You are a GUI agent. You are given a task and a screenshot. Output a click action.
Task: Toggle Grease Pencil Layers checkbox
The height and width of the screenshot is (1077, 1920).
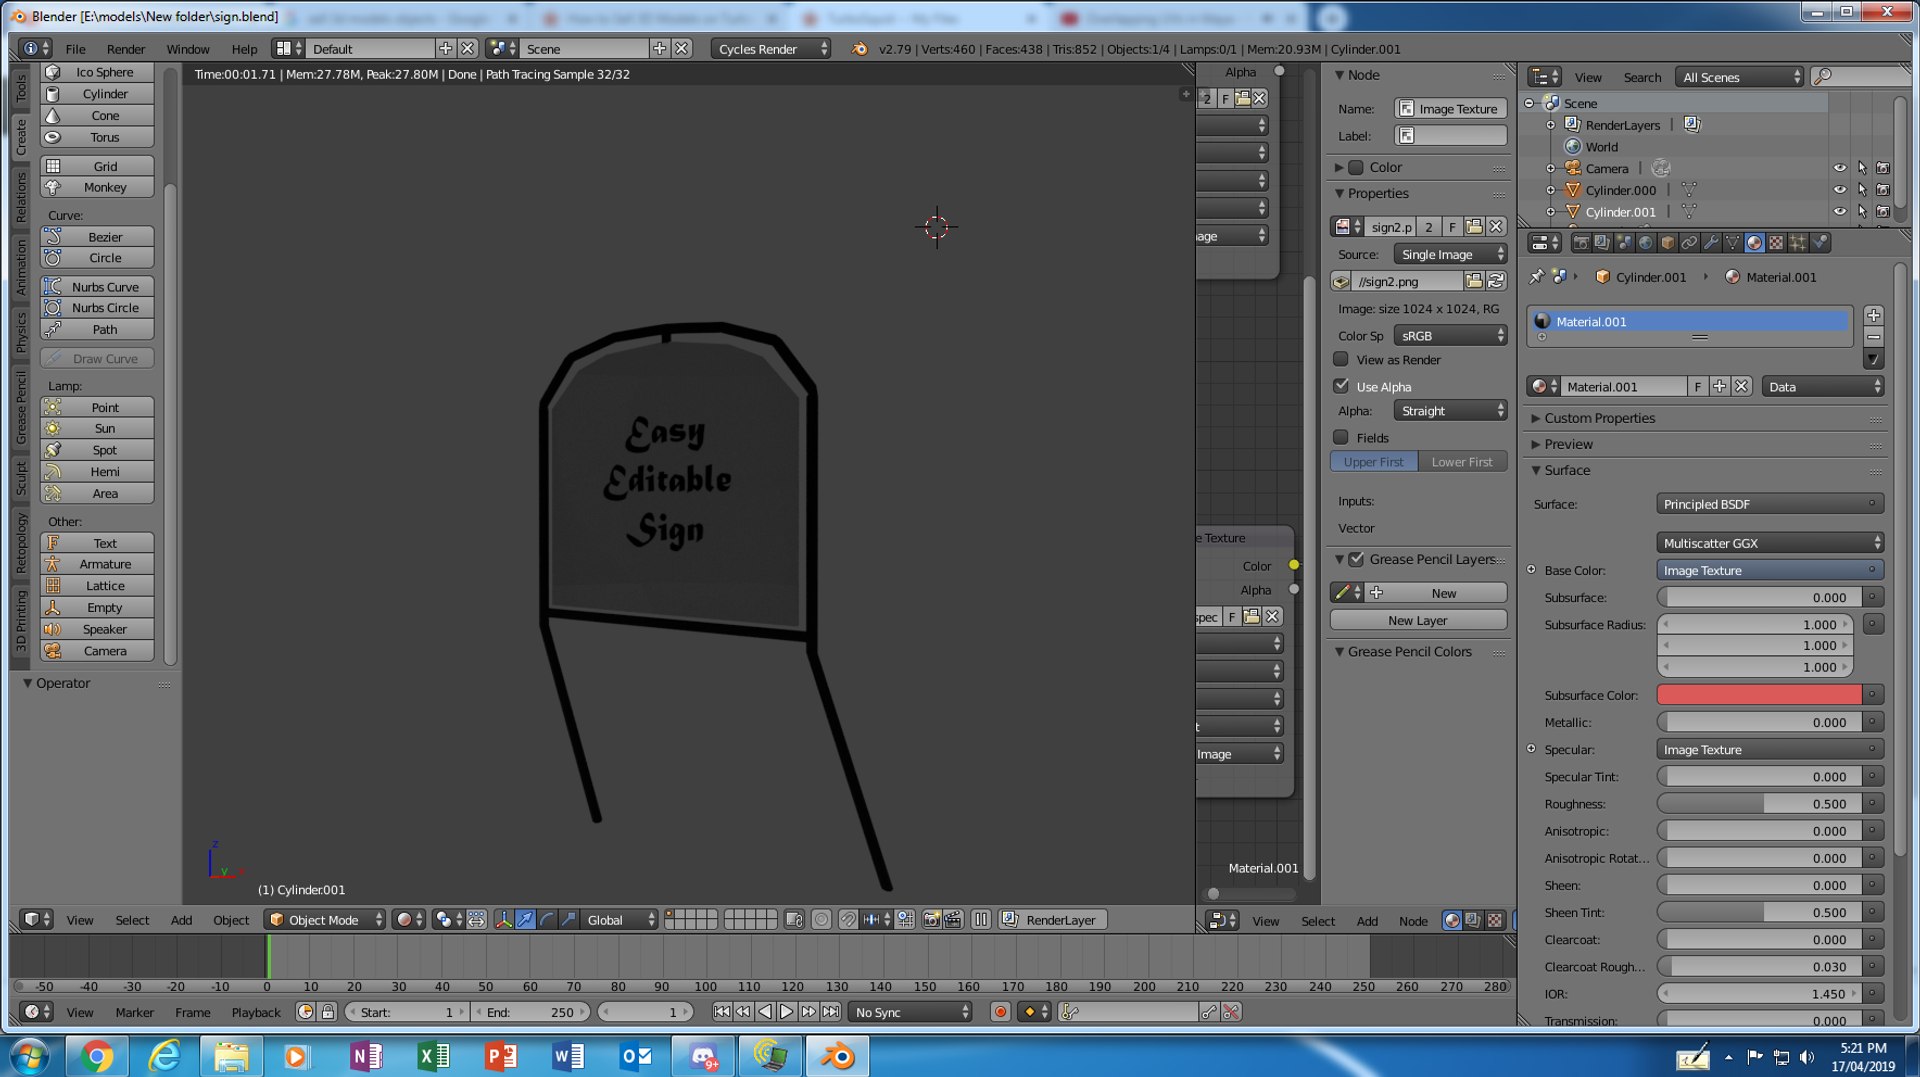pos(1356,559)
